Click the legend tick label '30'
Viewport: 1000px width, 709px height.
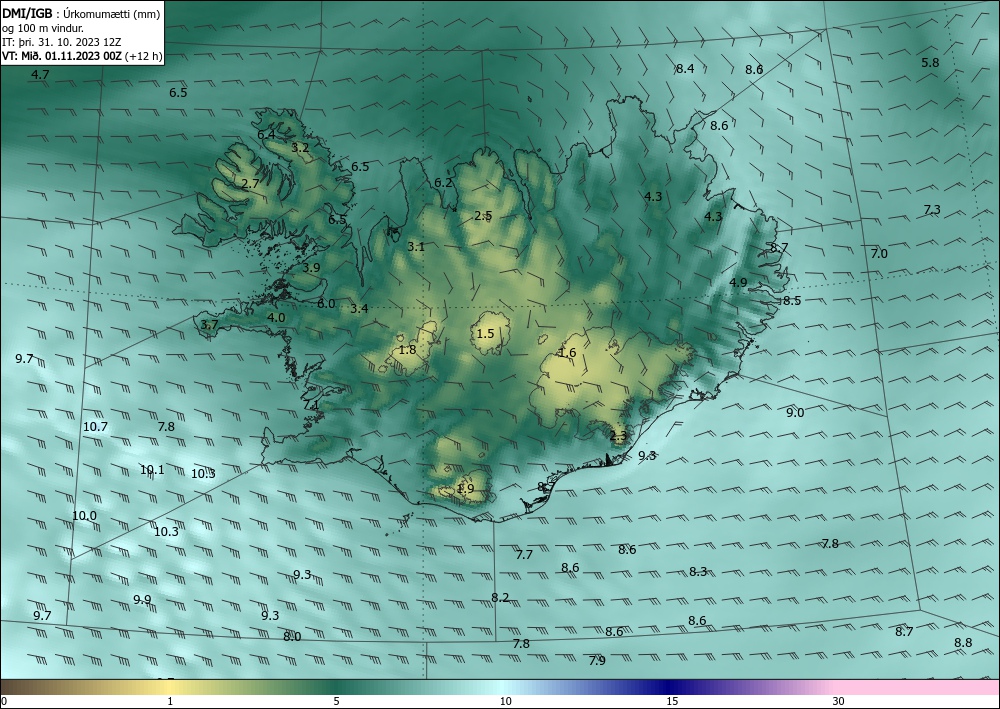click(x=838, y=702)
